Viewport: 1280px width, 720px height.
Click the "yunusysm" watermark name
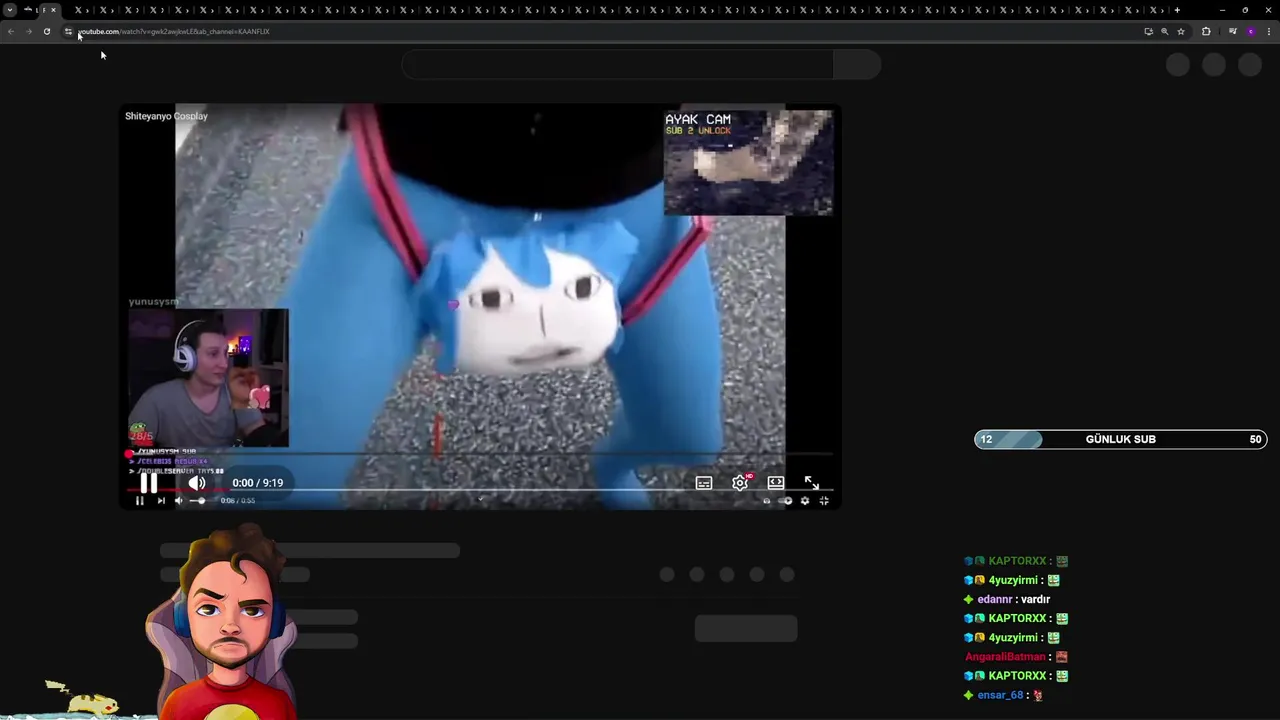point(153,302)
